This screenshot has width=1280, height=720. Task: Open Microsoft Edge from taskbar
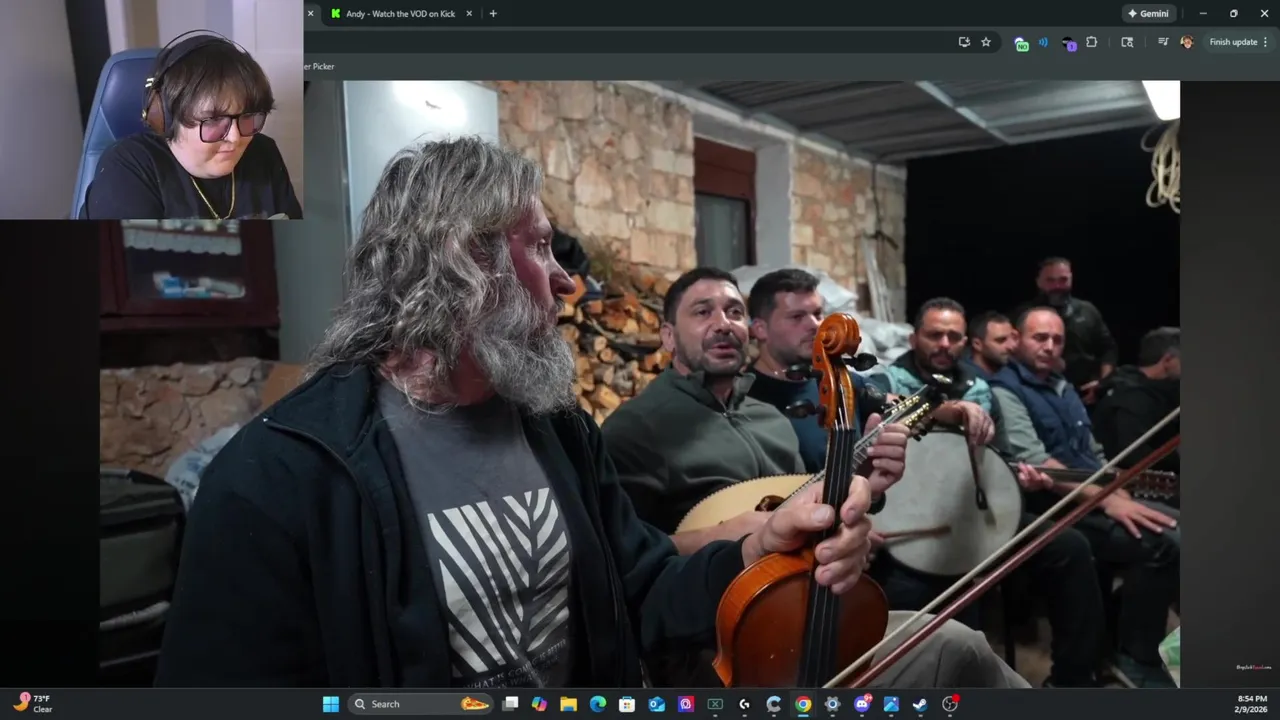pyautogui.click(x=598, y=704)
